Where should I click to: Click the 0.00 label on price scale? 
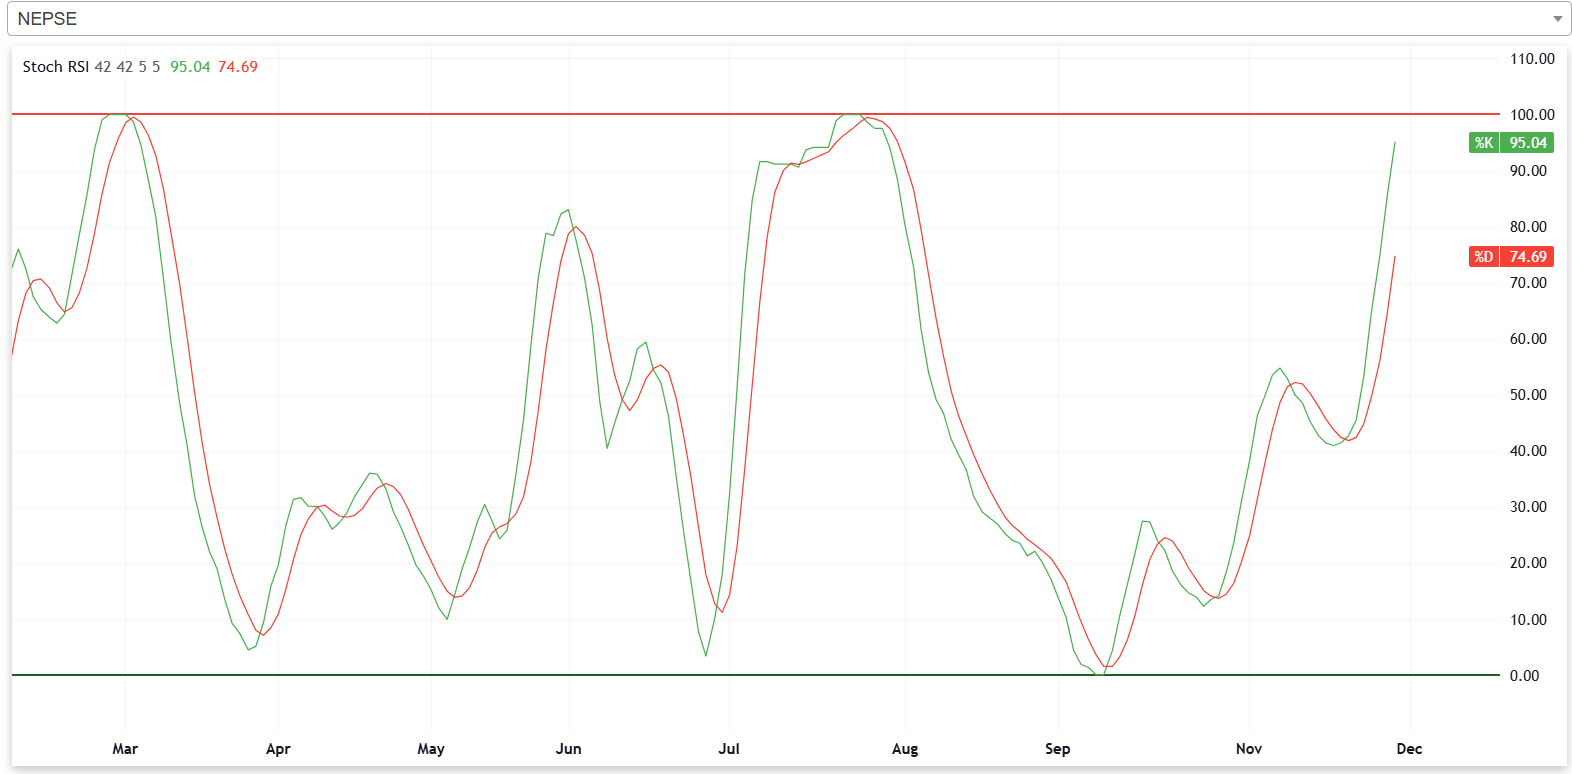(1524, 676)
